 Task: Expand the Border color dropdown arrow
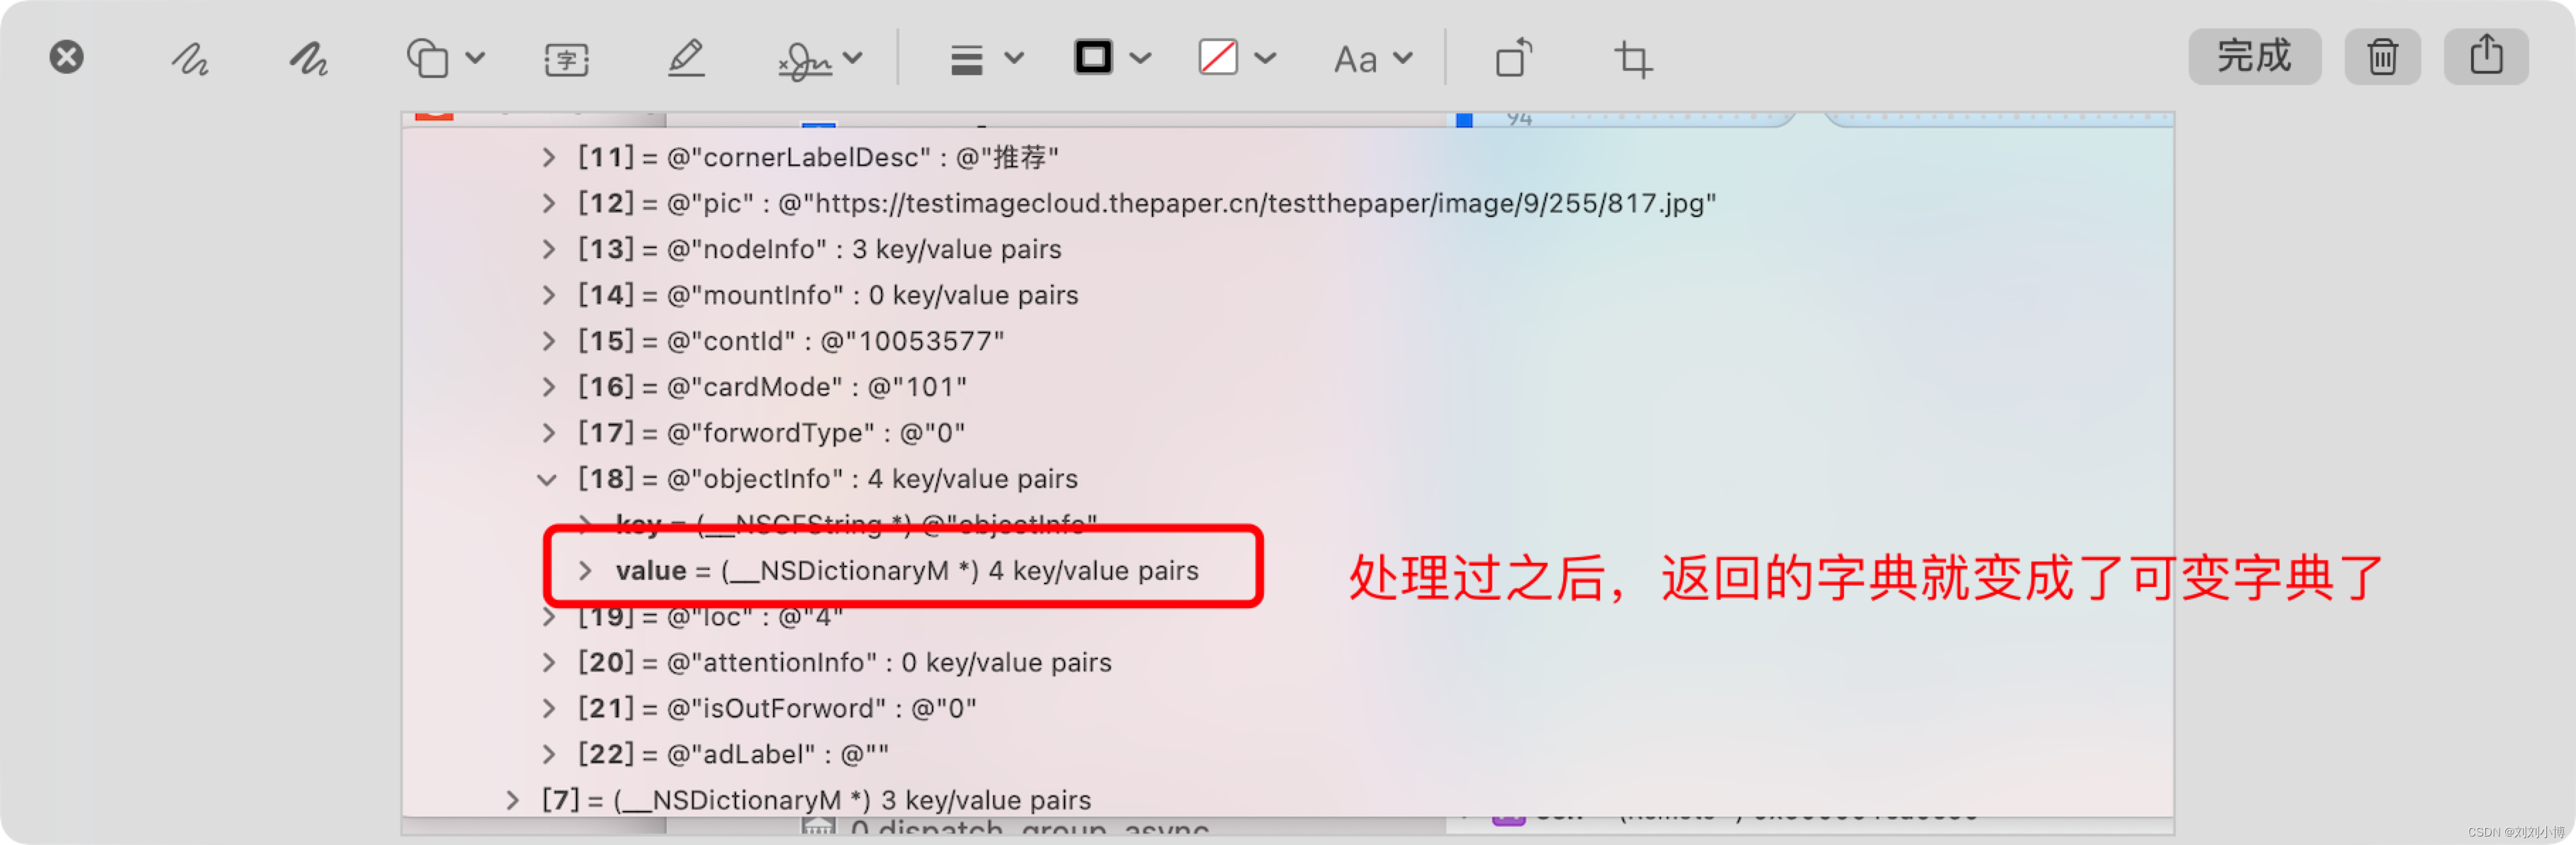coord(1140,58)
